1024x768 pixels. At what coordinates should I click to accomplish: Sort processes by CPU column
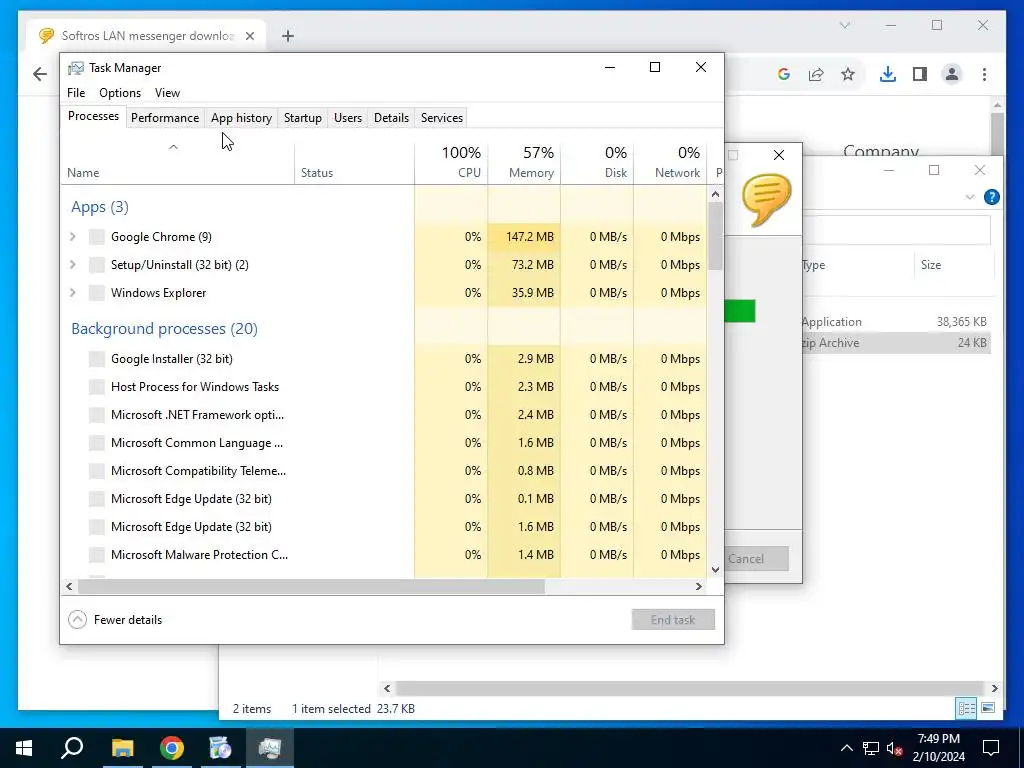tap(451, 162)
